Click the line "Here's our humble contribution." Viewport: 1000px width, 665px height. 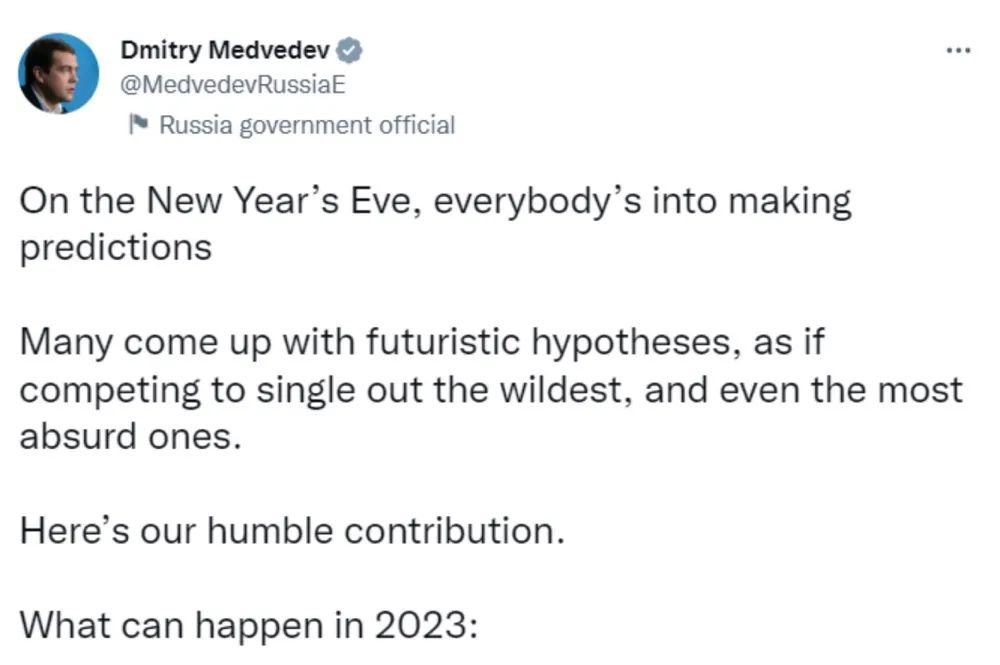292,529
